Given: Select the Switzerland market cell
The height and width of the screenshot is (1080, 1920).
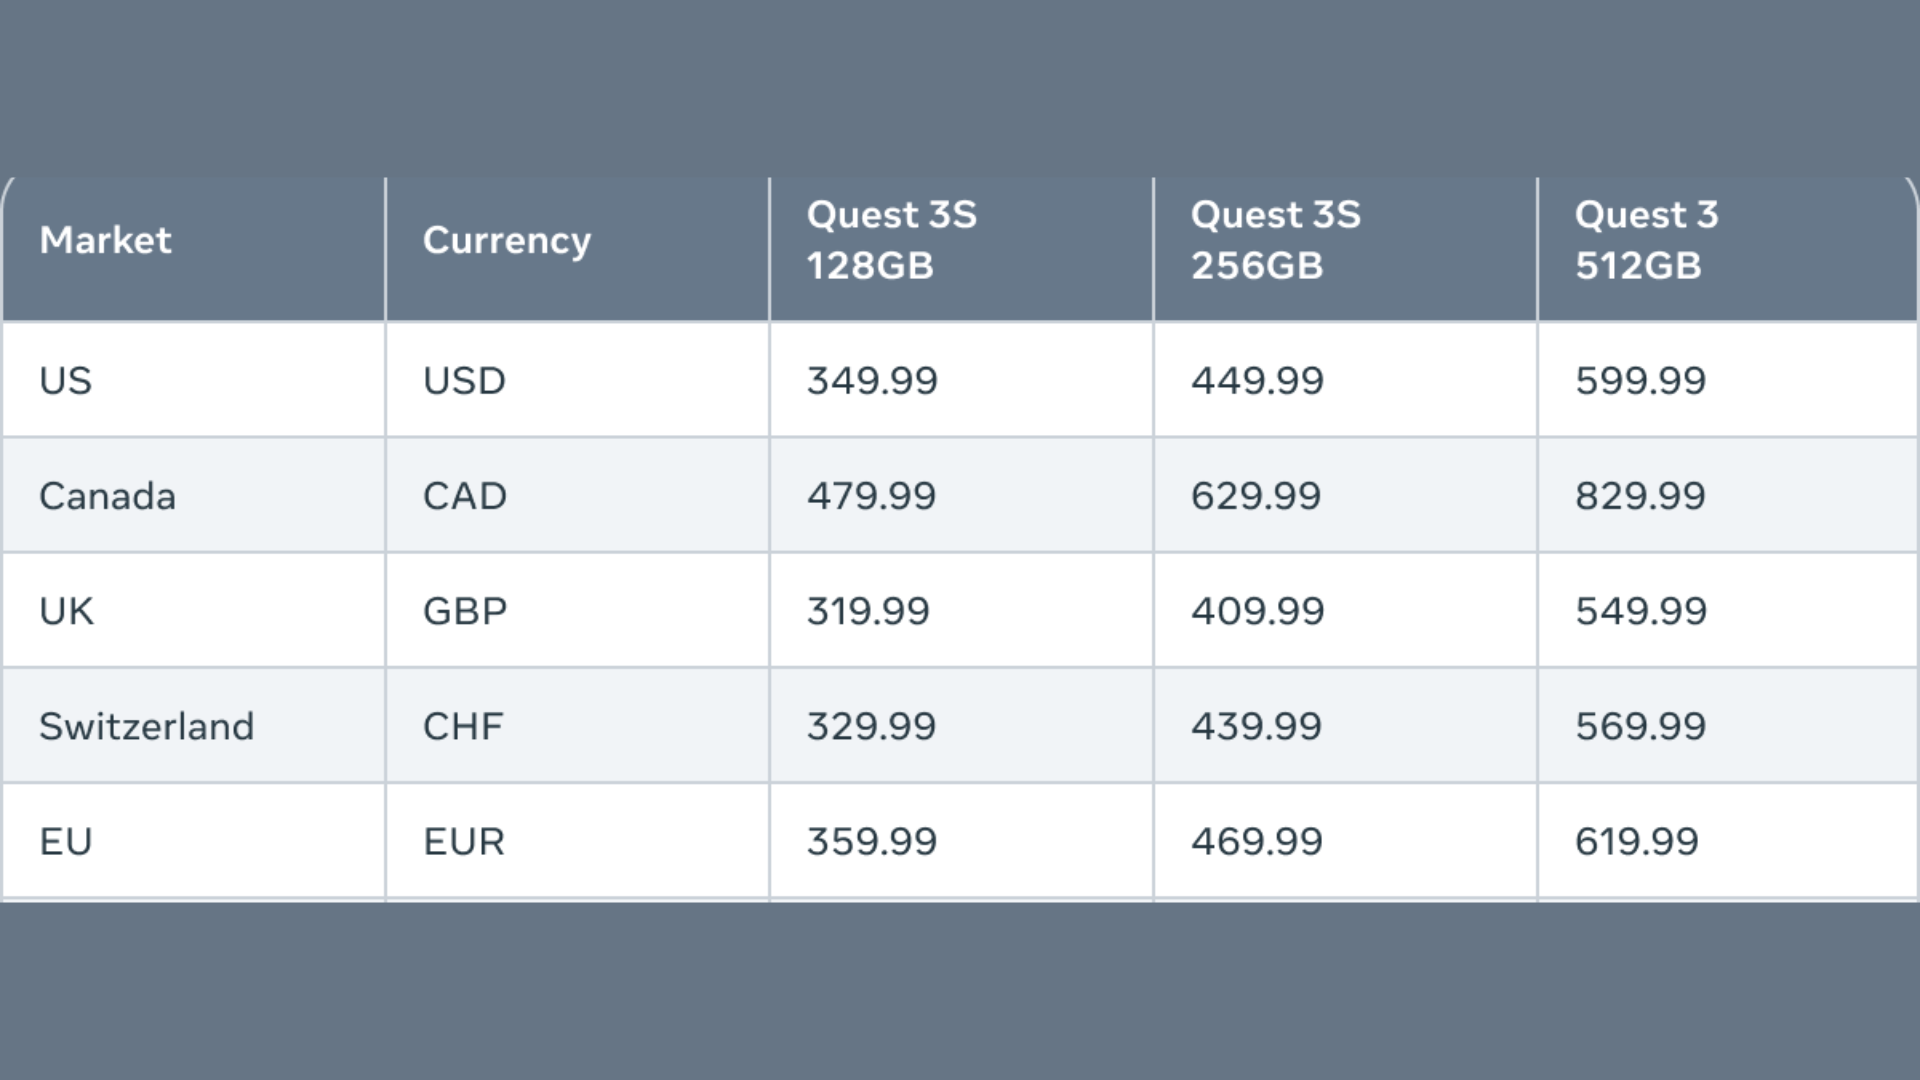Looking at the screenshot, I should point(147,726).
